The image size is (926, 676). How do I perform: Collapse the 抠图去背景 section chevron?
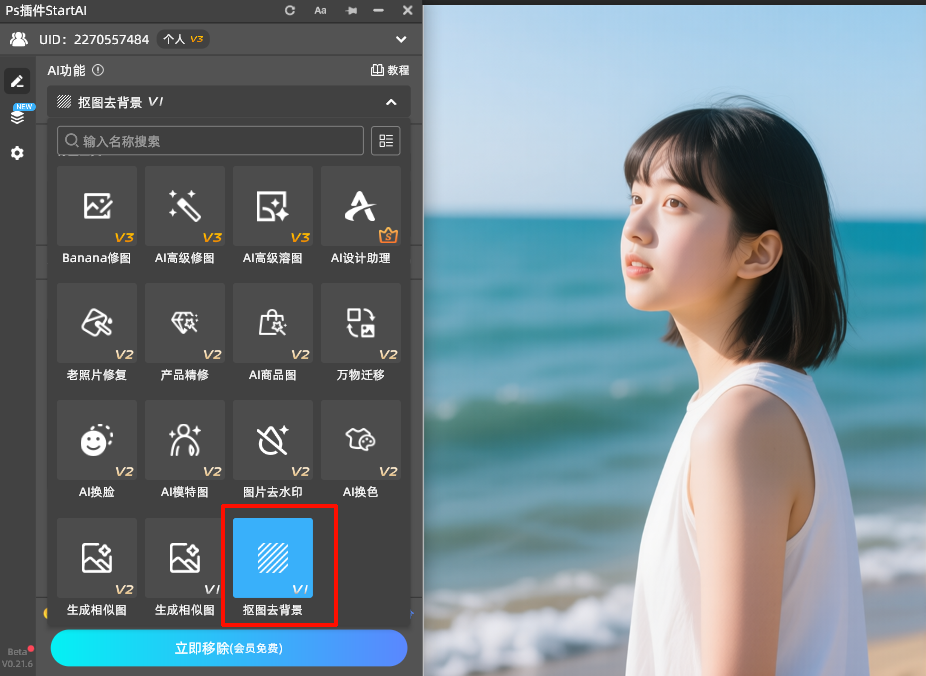391,102
